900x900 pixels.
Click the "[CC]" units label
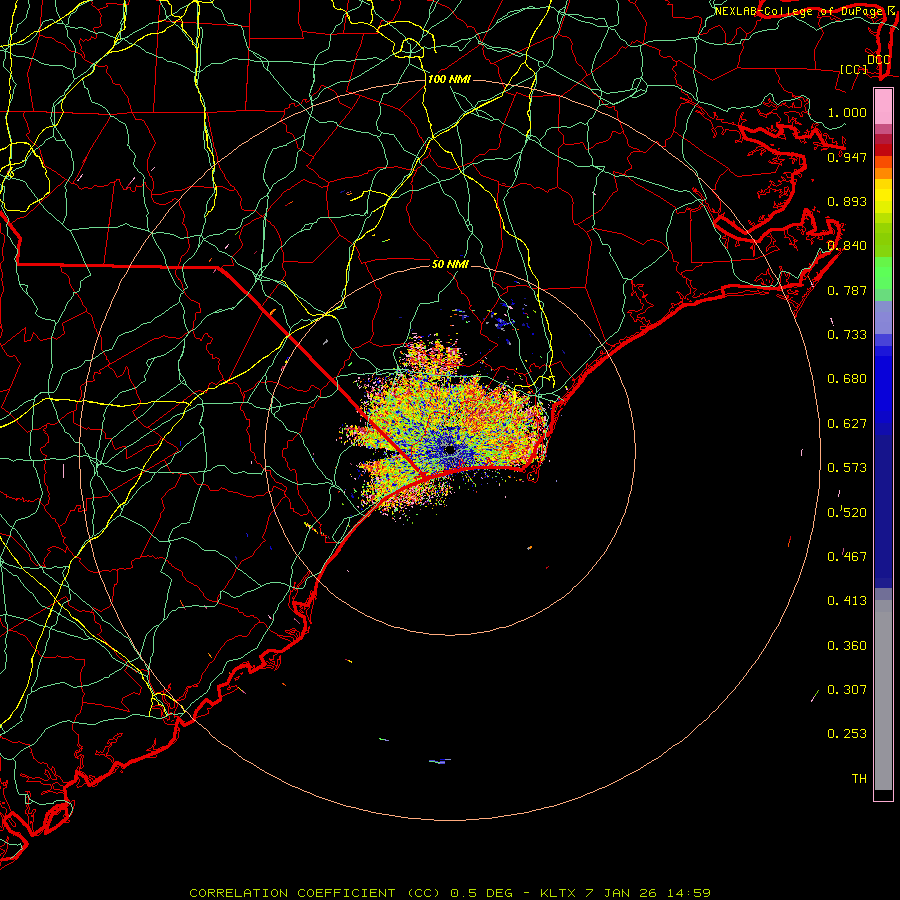pos(854,69)
